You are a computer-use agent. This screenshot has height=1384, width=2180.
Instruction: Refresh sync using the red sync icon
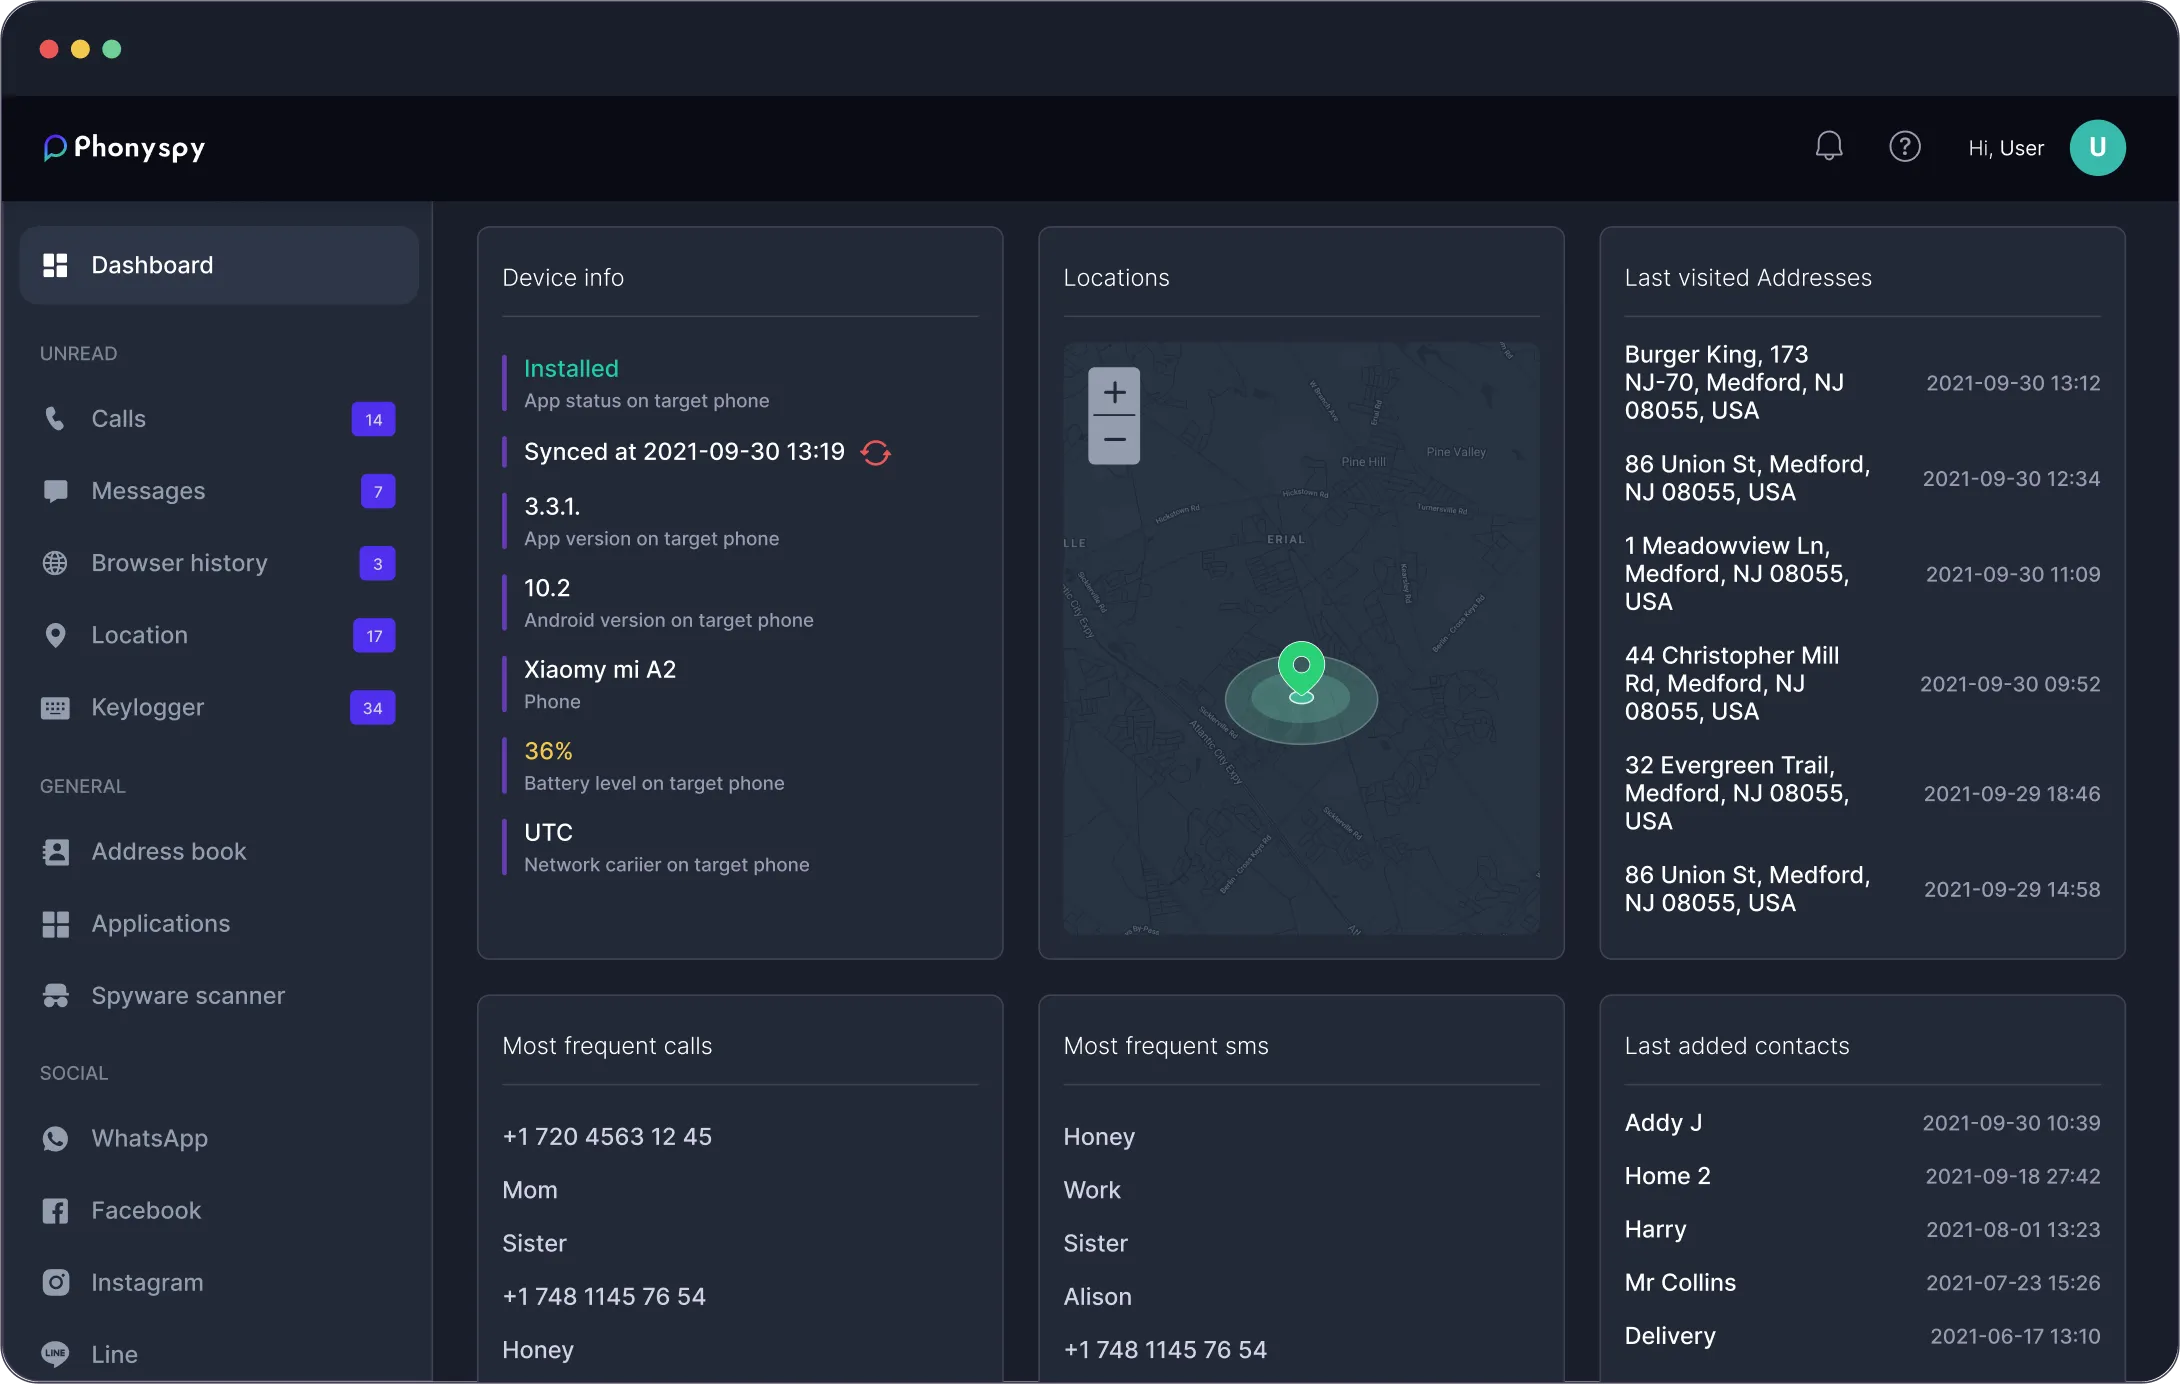point(875,453)
